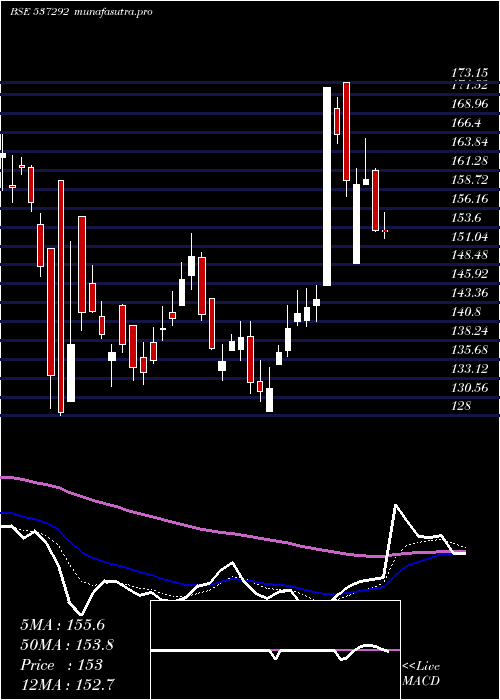The image size is (500, 700).
Task: Click the tallest white candlestick reaching 172
Action: click(327, 186)
